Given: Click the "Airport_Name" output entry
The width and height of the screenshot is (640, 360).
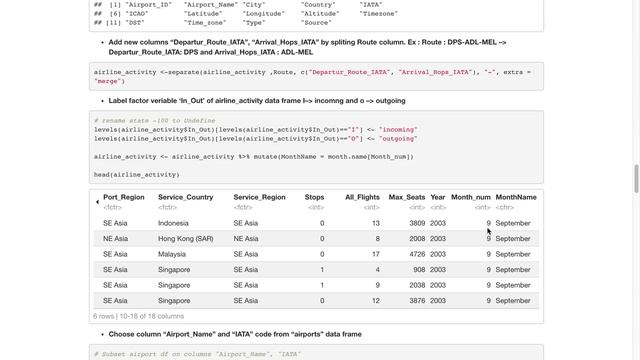Looking at the screenshot, I should 211,5.
